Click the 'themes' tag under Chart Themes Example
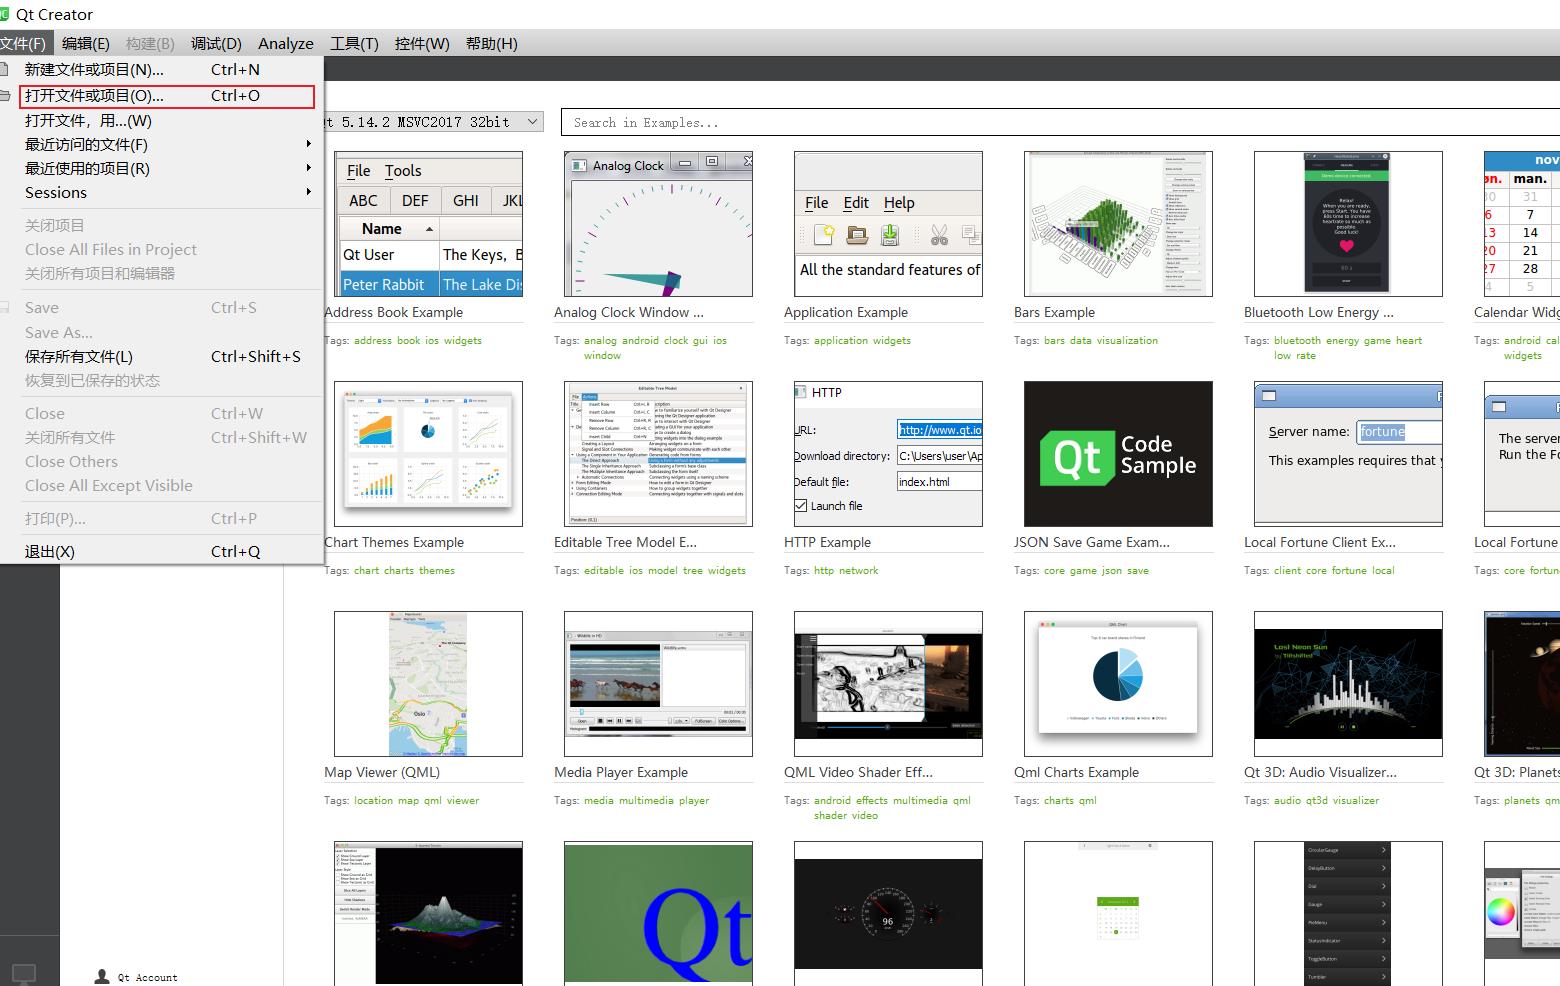The width and height of the screenshot is (1560, 986). pyautogui.click(x=437, y=571)
